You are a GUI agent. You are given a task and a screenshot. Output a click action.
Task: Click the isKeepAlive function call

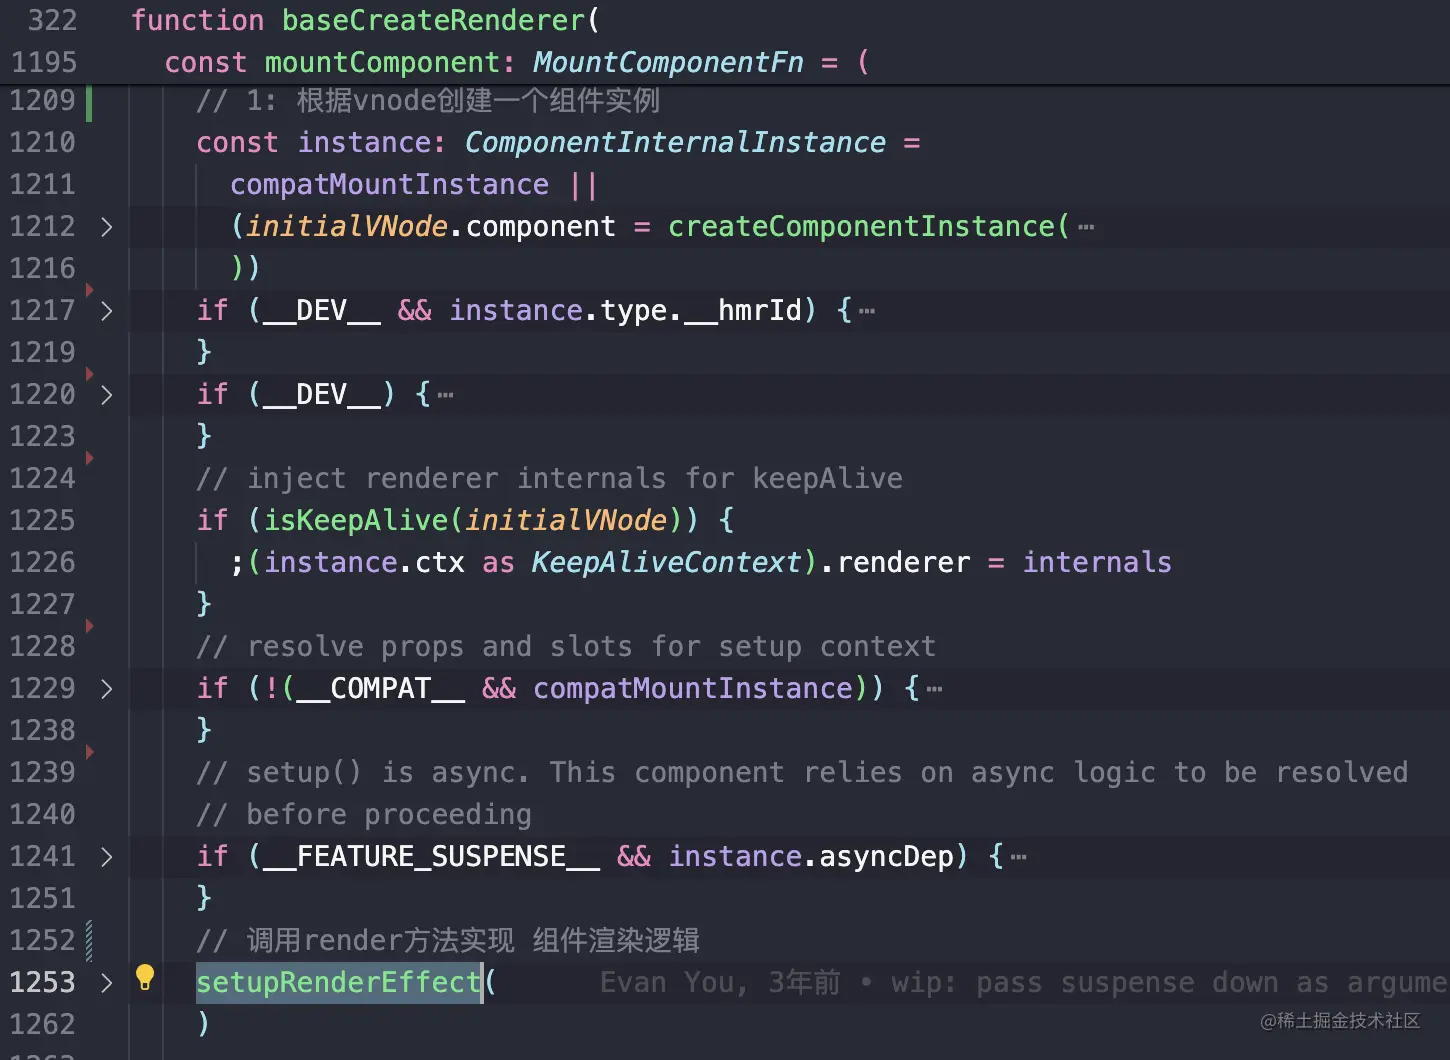pos(356,521)
